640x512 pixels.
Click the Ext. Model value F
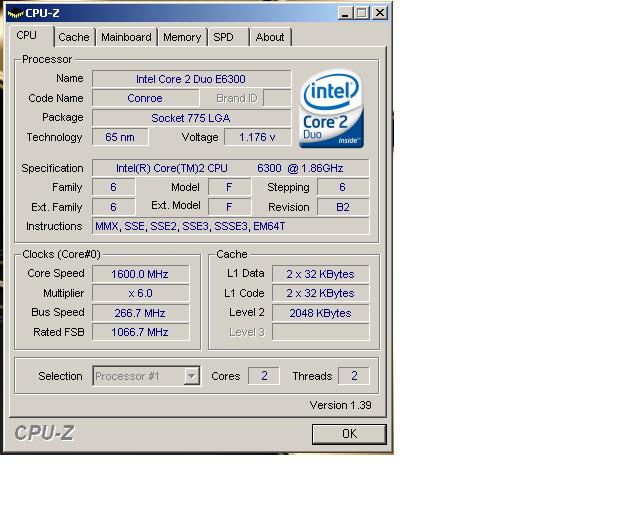[229, 207]
